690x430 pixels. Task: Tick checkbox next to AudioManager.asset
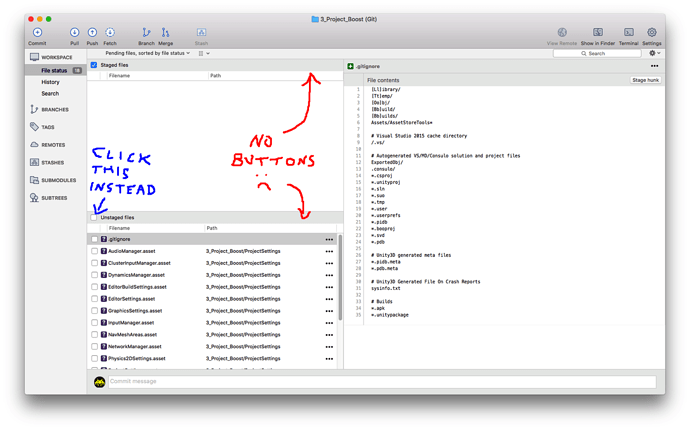tap(94, 251)
